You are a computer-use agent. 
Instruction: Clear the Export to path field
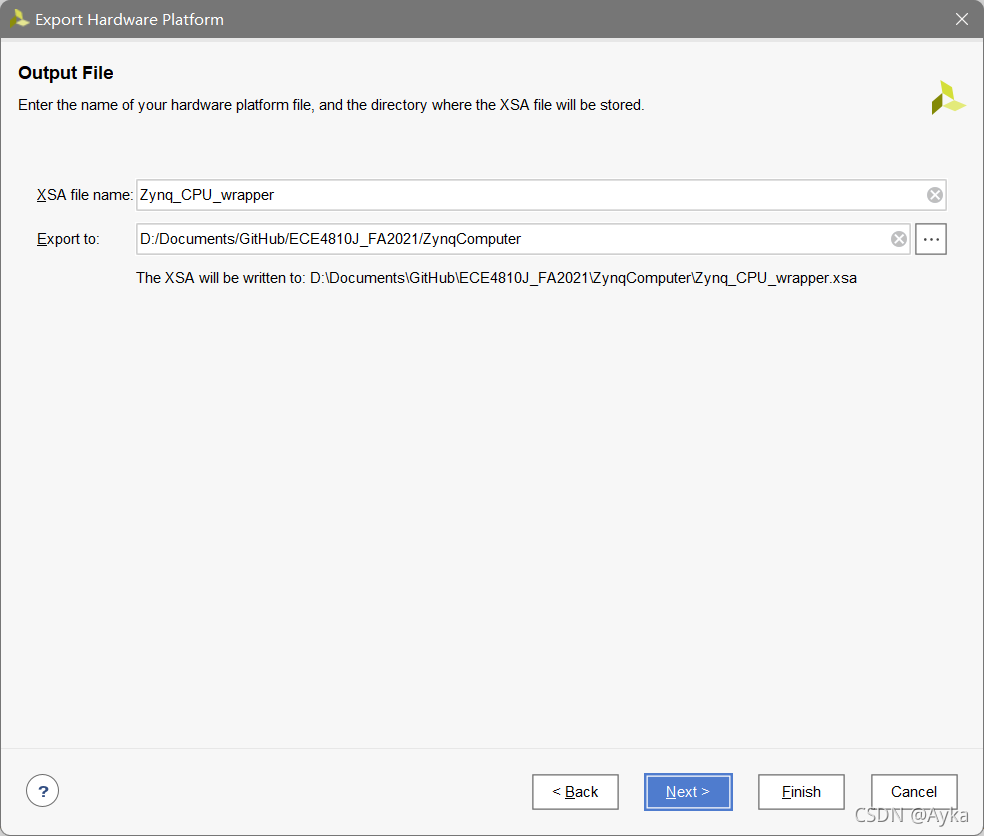(899, 239)
